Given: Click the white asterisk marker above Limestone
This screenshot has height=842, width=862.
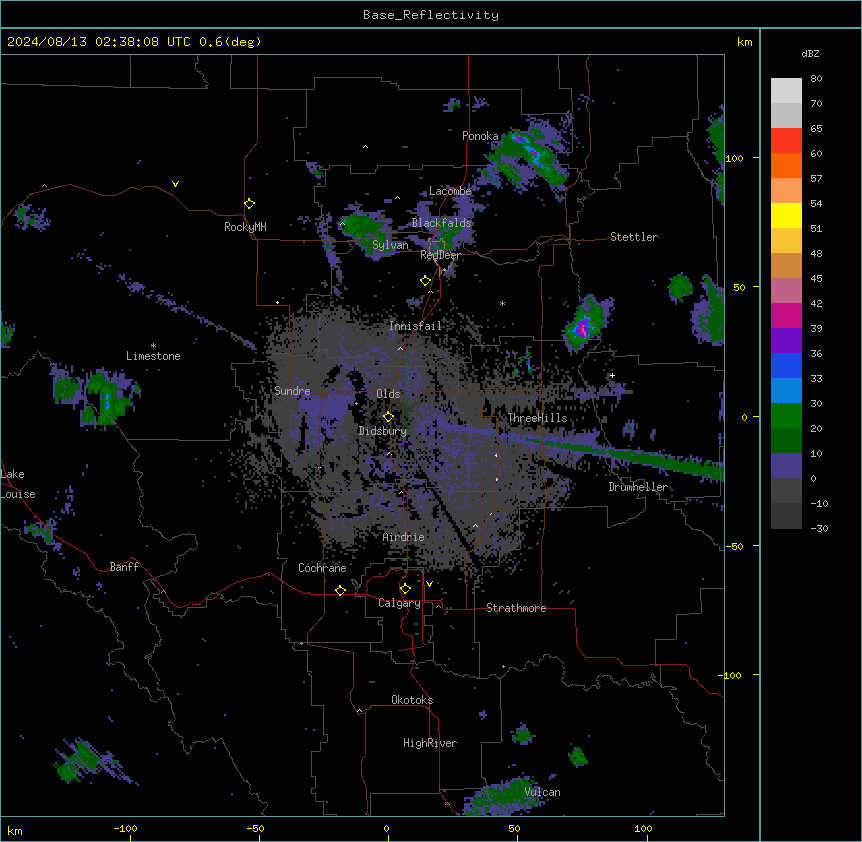Looking at the screenshot, I should 153,346.
